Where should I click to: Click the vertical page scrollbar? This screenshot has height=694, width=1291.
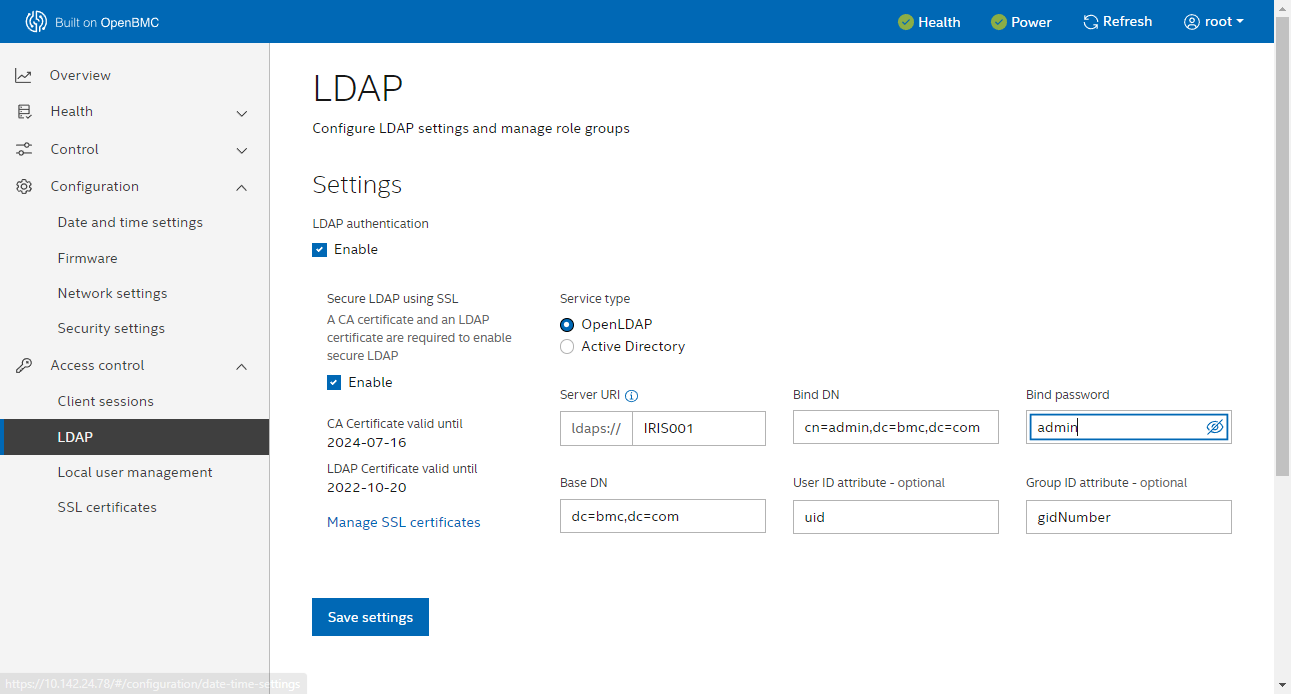click(1282, 245)
